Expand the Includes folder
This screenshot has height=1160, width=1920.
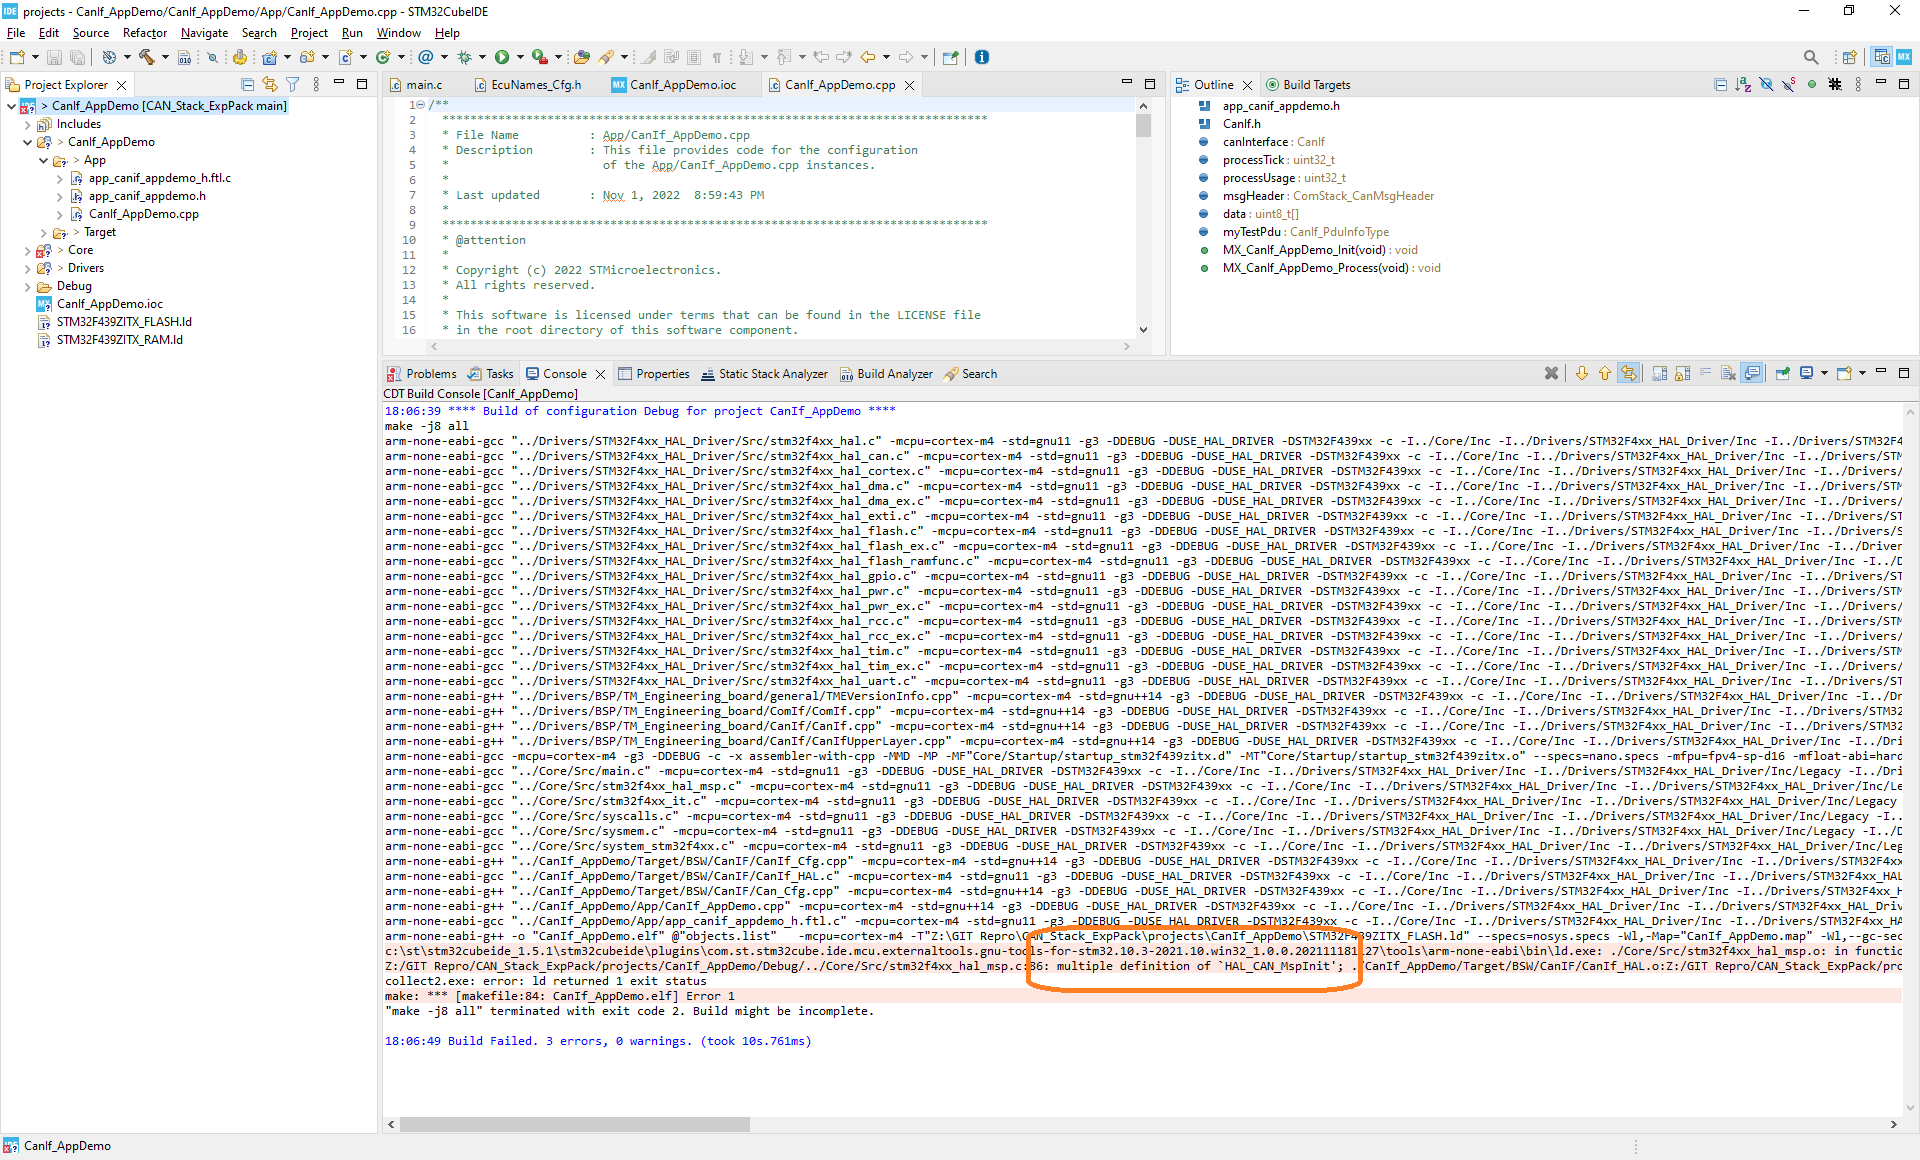(27, 124)
